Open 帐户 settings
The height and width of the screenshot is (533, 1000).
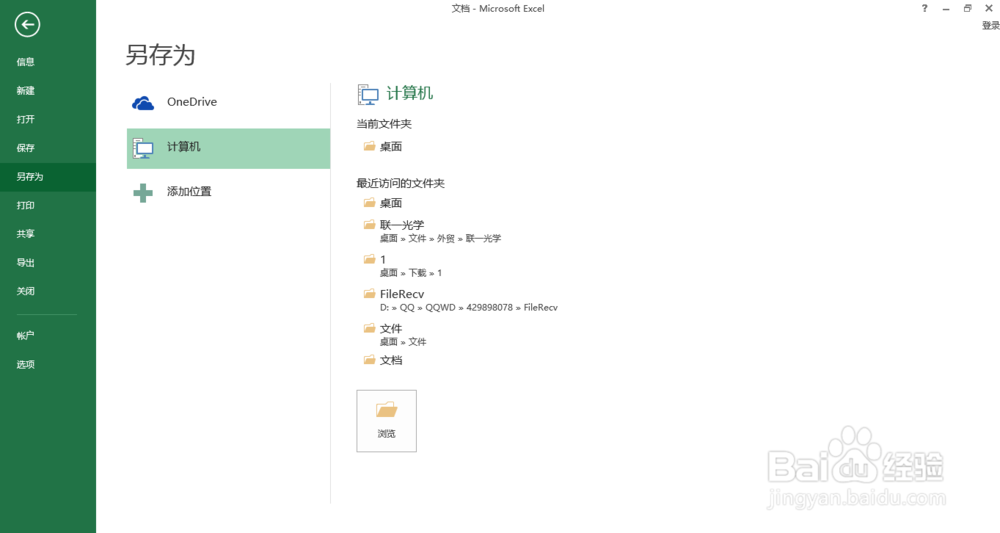click(x=26, y=335)
